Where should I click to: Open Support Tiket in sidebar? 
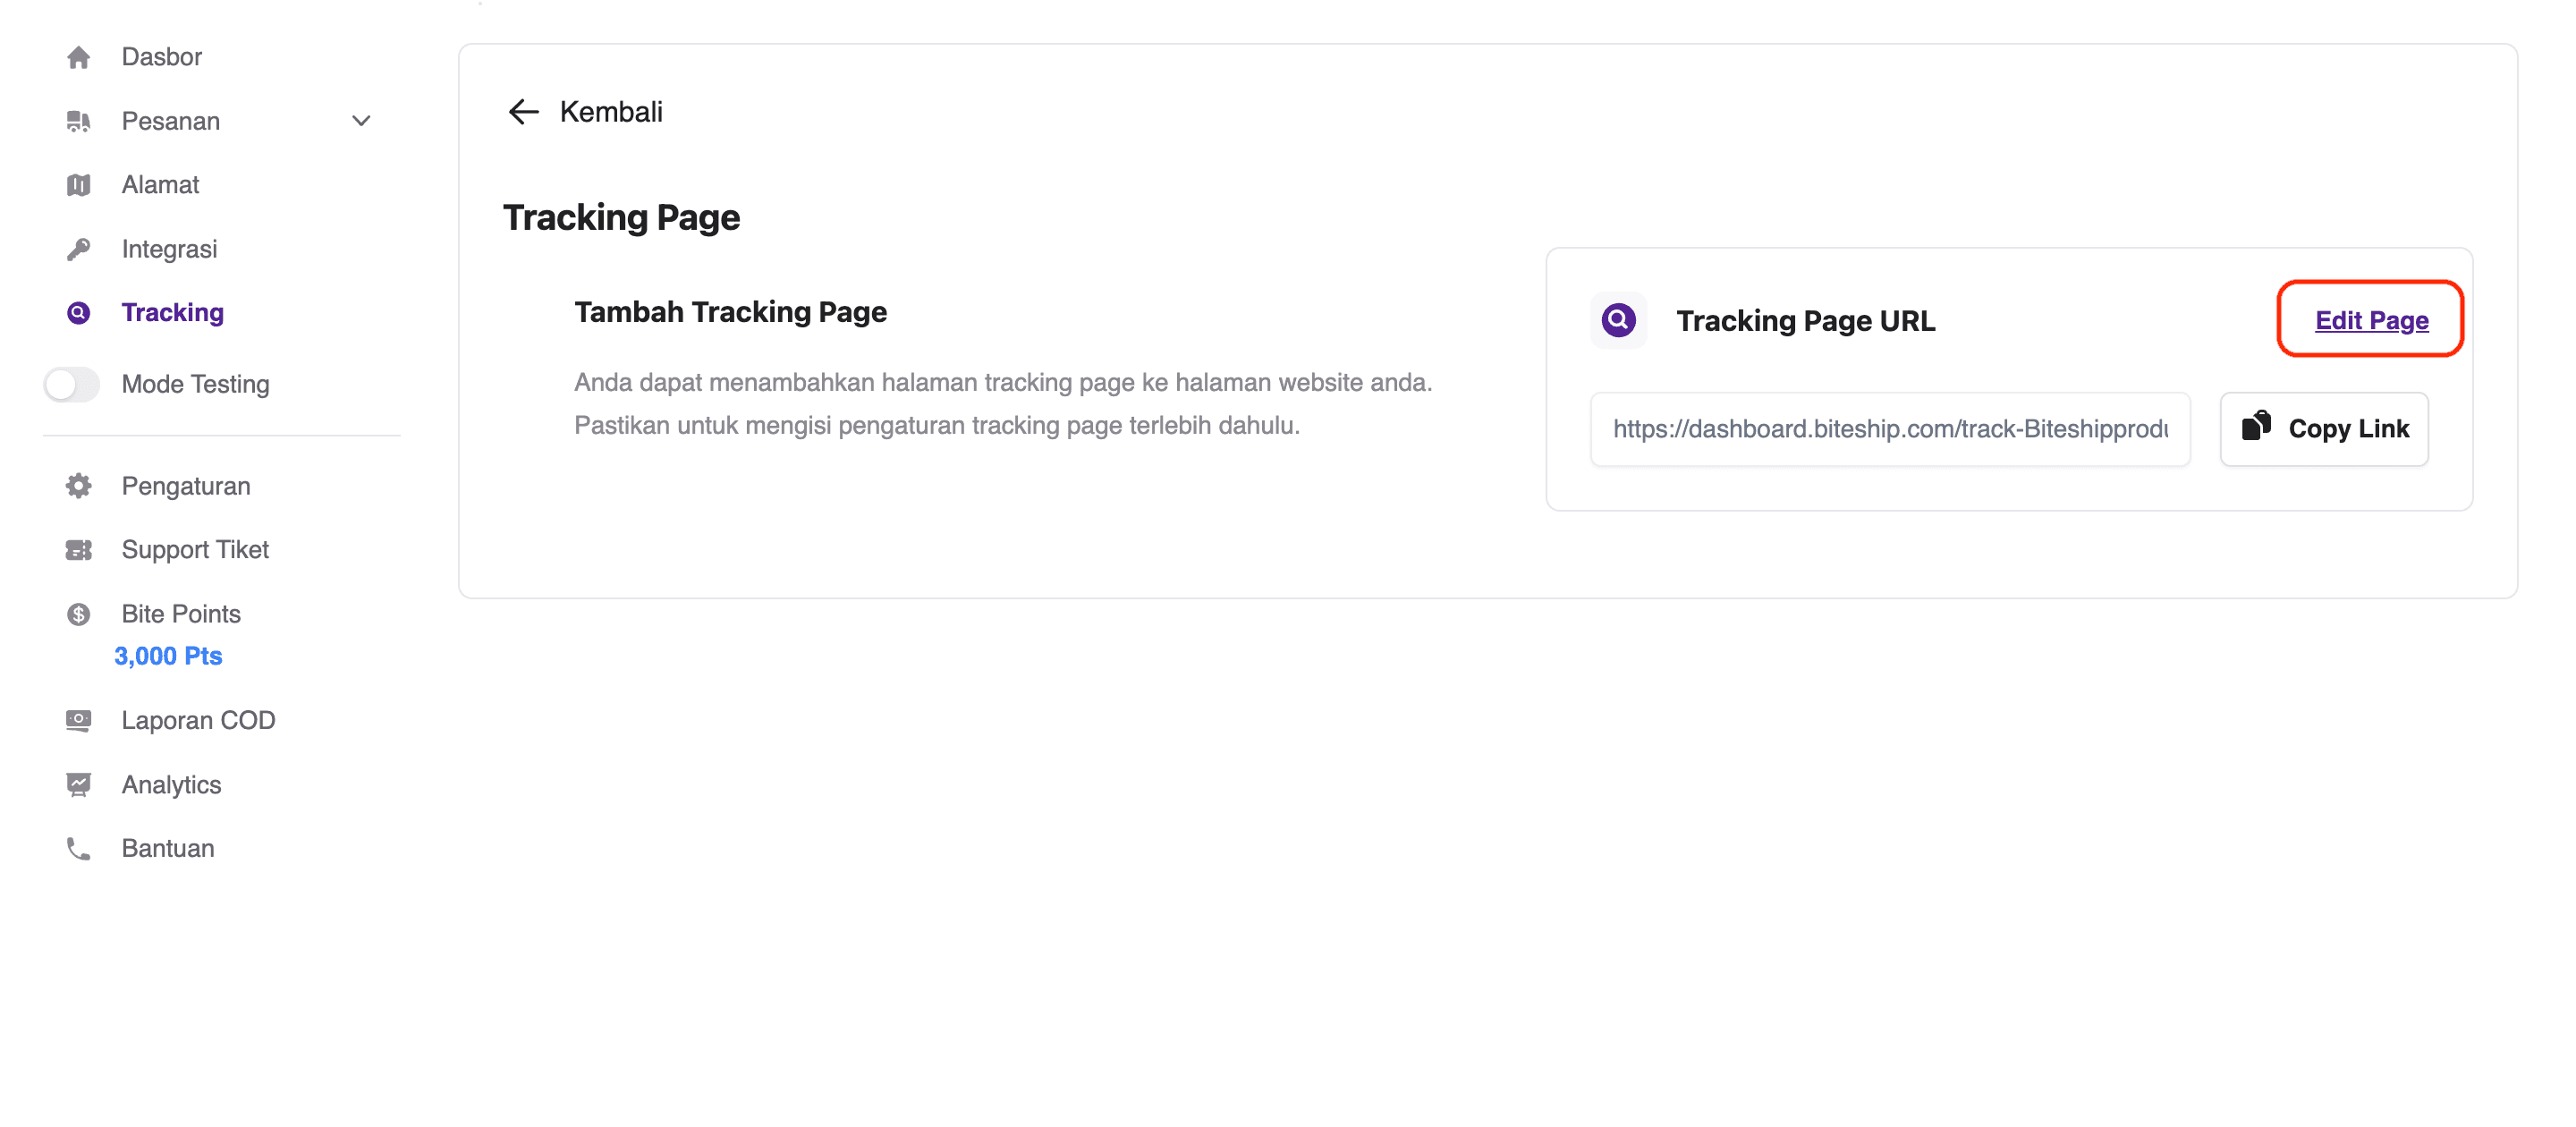tap(195, 550)
